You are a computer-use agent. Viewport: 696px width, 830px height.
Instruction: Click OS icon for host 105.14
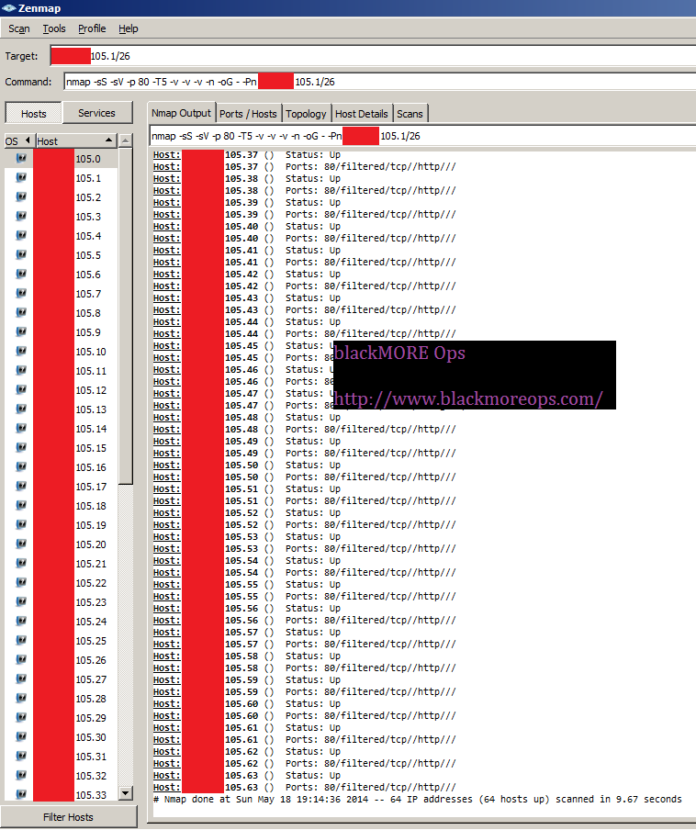click(21, 428)
